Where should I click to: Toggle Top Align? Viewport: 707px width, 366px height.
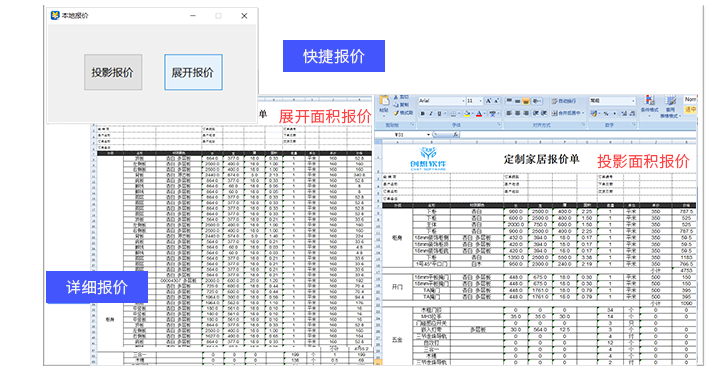coord(510,101)
